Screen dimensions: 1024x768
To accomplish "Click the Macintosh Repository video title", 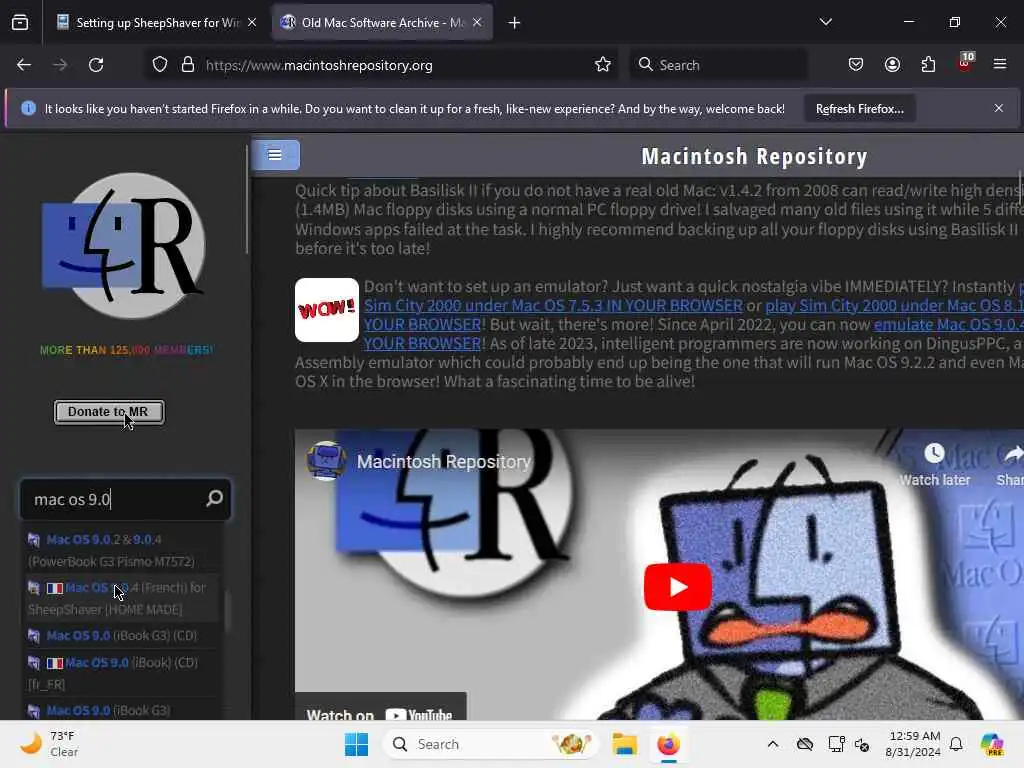I will [443, 462].
